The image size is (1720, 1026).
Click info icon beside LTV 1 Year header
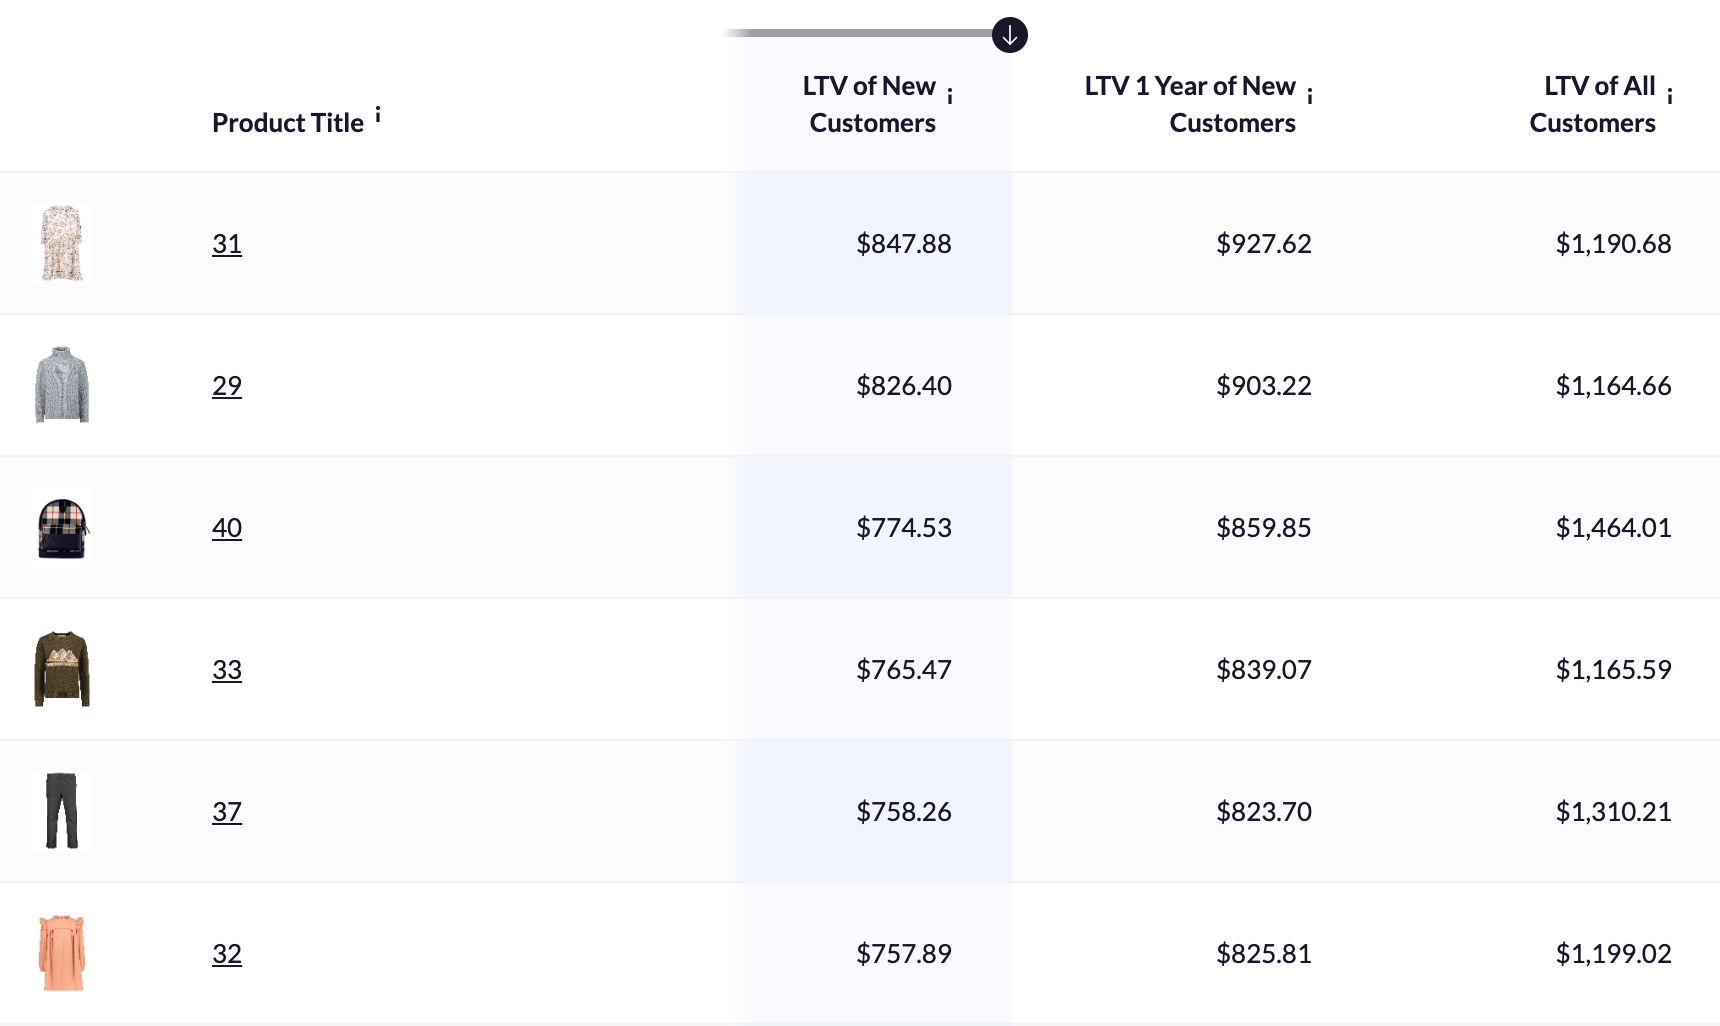[x=1310, y=96]
